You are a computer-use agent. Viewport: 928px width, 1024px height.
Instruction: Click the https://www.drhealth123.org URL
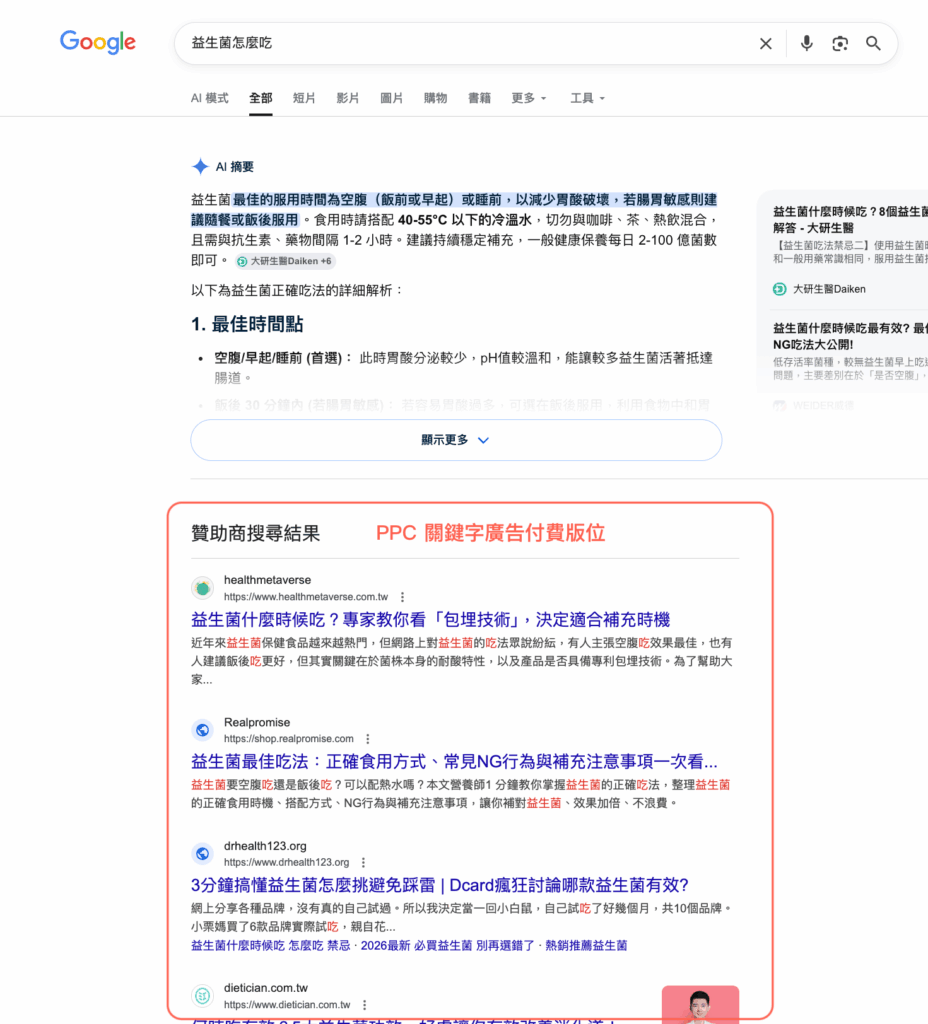(286, 862)
